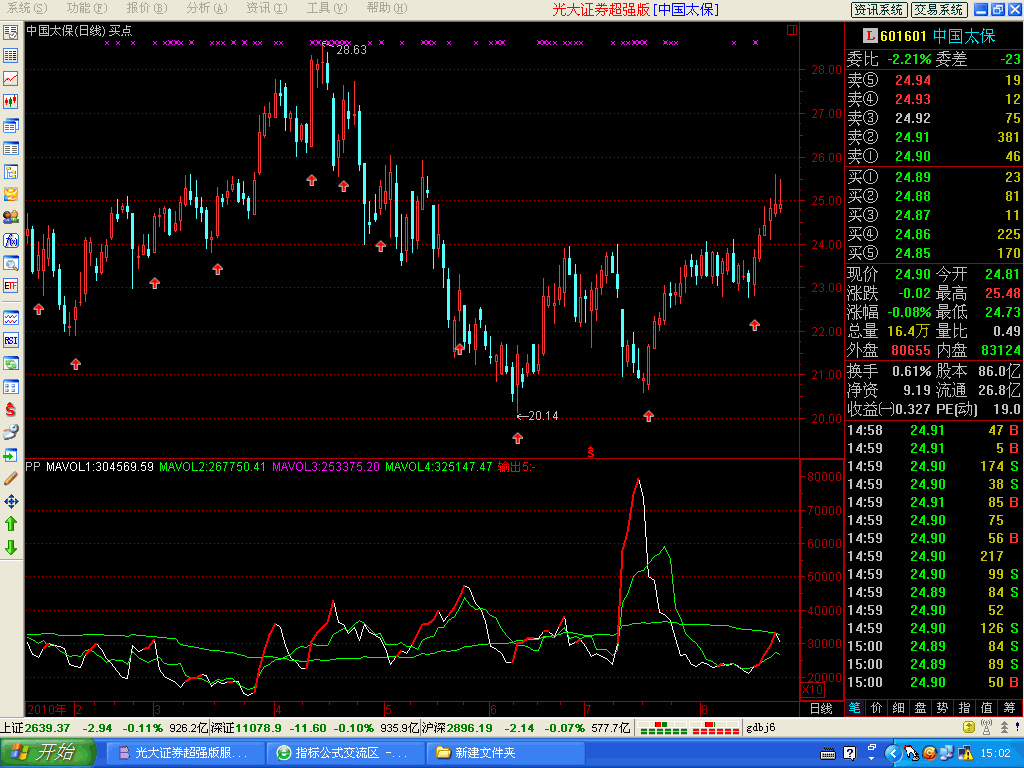Open the RSI indicator tool
The image size is (1024, 768).
coord(11,340)
